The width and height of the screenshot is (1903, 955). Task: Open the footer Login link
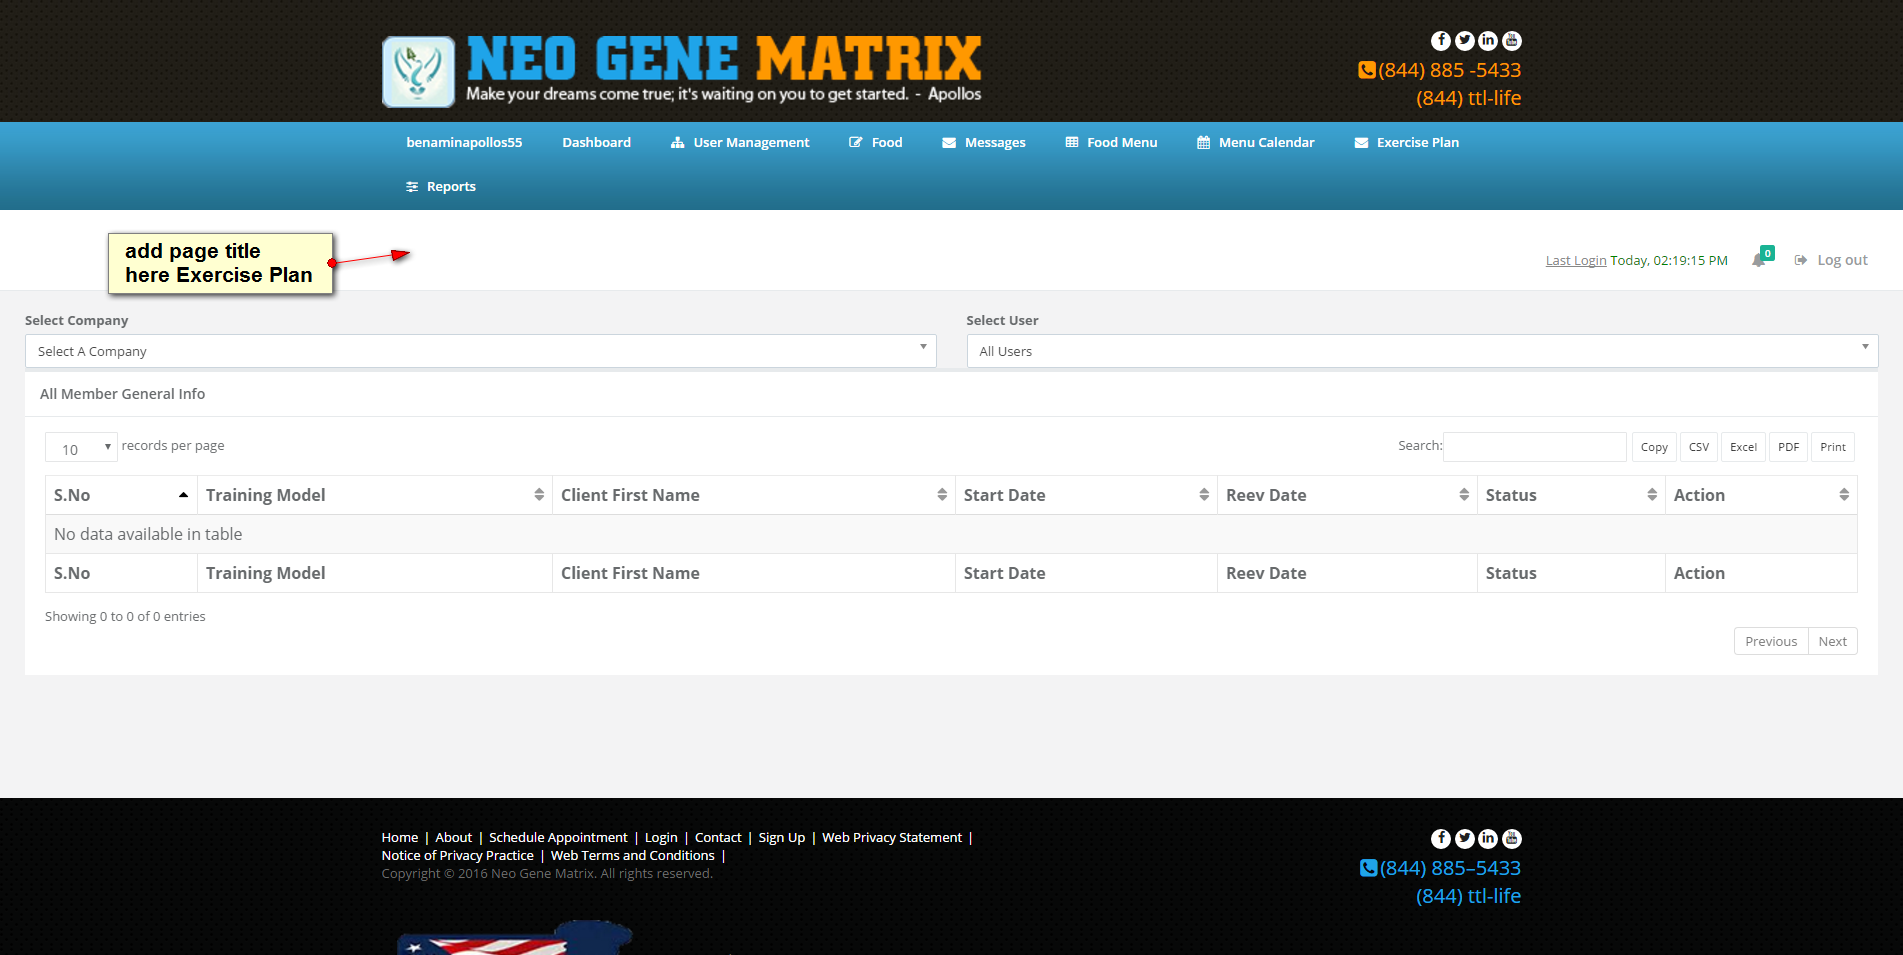click(661, 838)
